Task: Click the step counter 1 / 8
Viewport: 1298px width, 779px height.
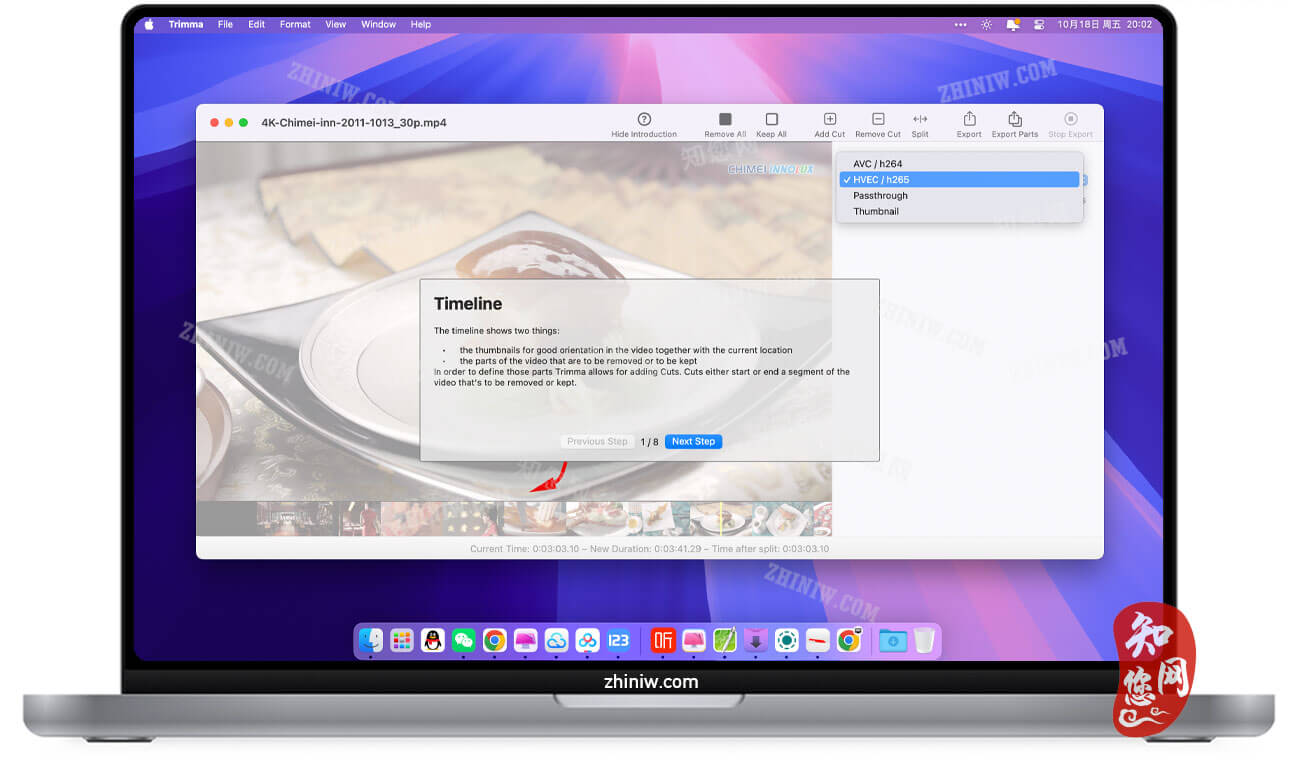Action: 649,442
